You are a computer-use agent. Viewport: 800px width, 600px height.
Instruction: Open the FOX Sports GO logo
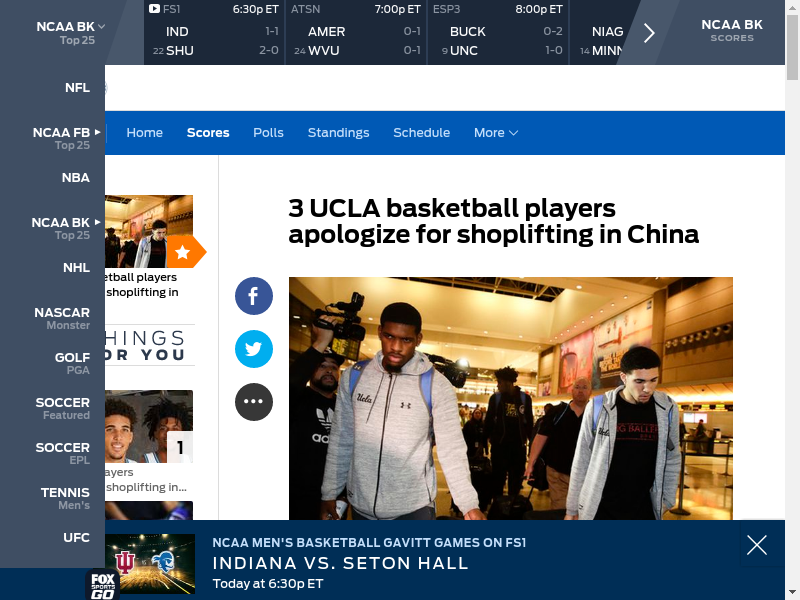[103, 585]
